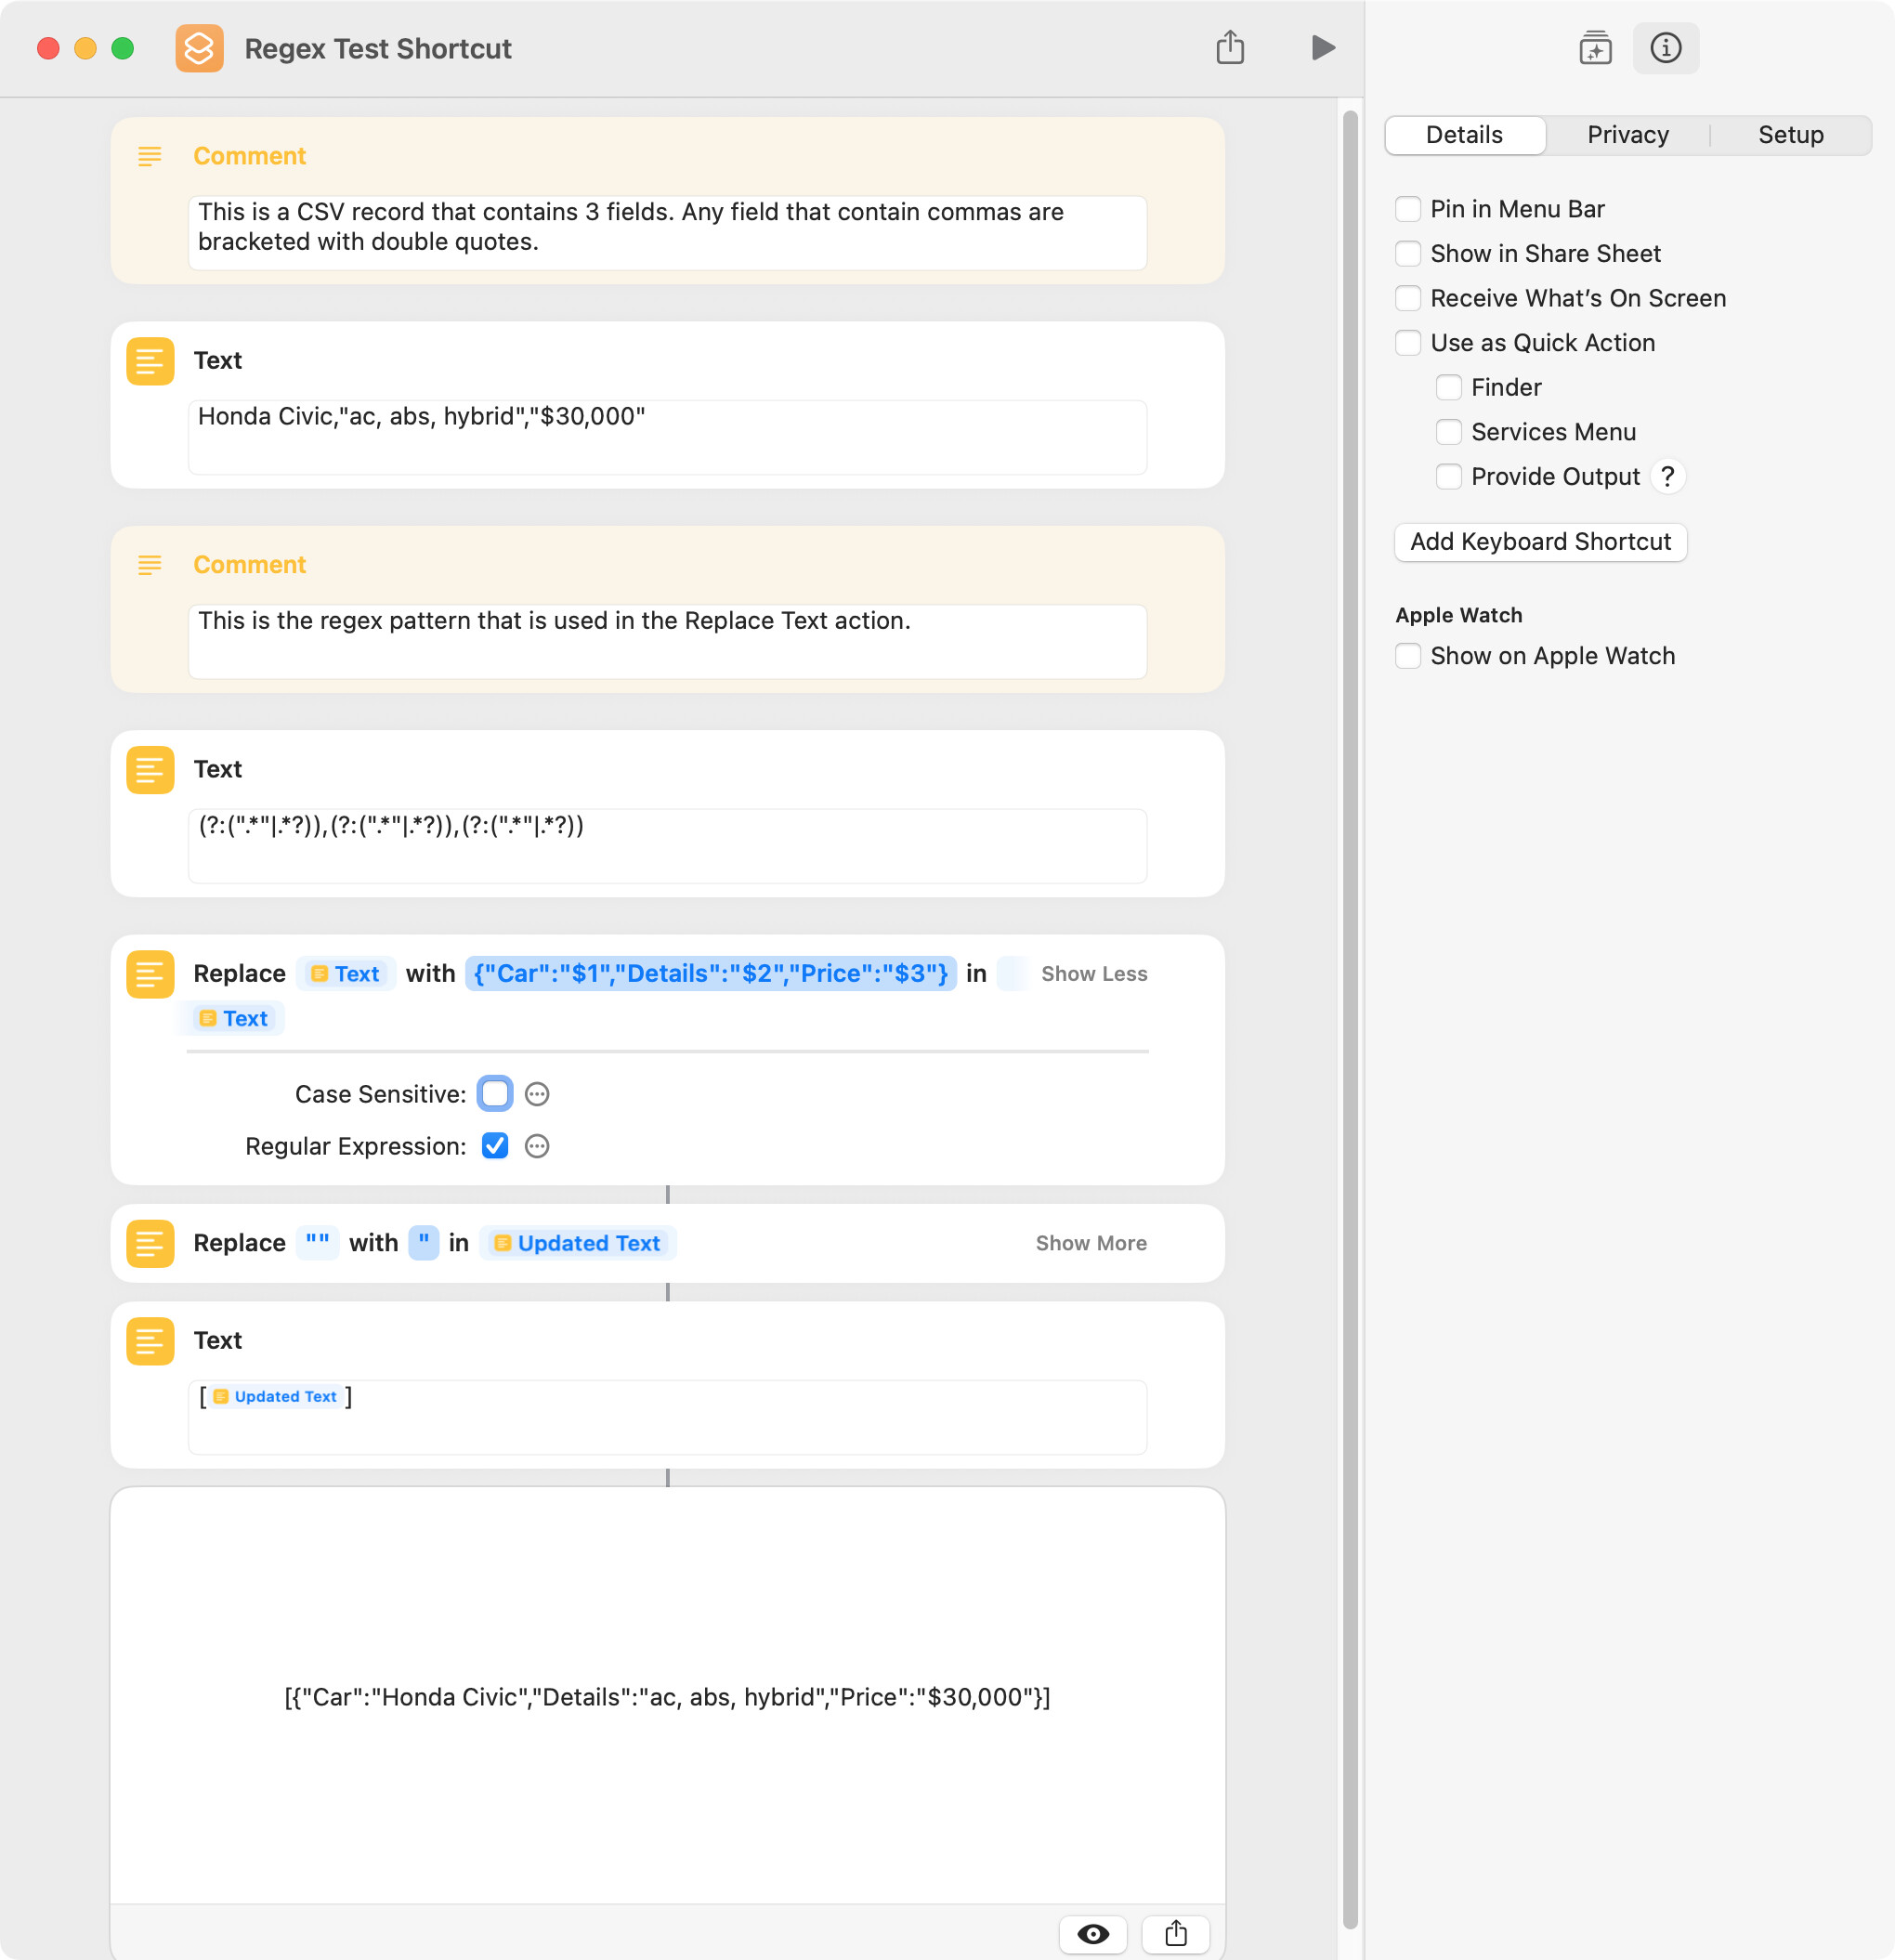
Task: Click the Shortcuts app icon beside the title
Action: coord(199,48)
